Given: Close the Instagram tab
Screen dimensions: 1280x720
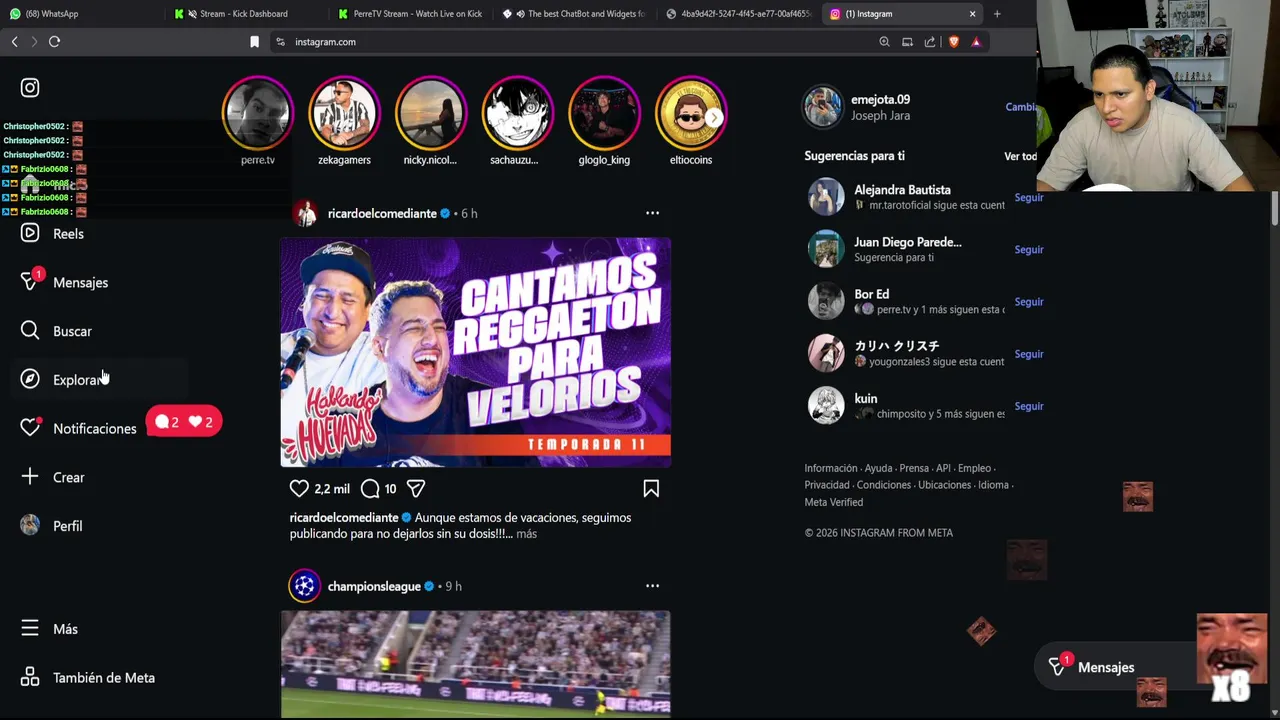Looking at the screenshot, I should click(x=972, y=14).
